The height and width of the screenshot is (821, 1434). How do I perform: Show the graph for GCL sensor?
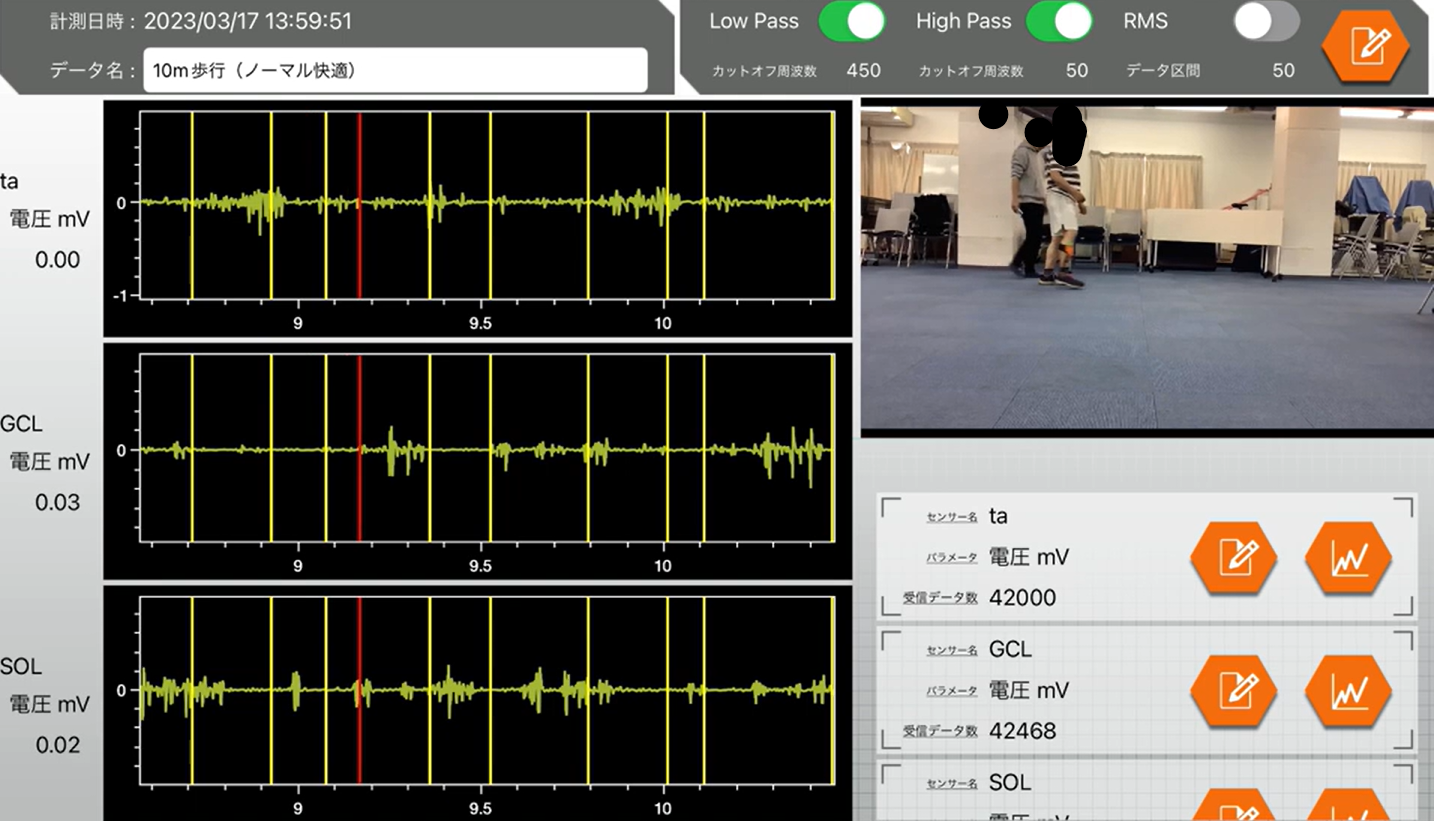click(x=1348, y=691)
